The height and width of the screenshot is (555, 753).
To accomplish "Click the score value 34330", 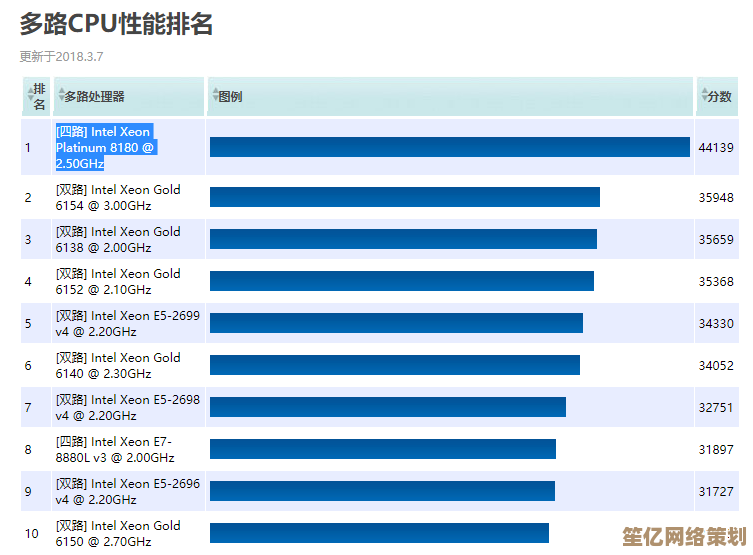I will [716, 324].
